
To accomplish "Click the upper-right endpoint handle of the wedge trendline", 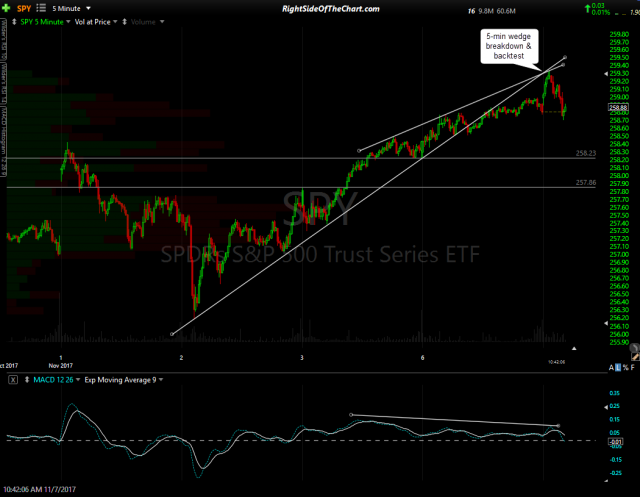I will (565, 58).
